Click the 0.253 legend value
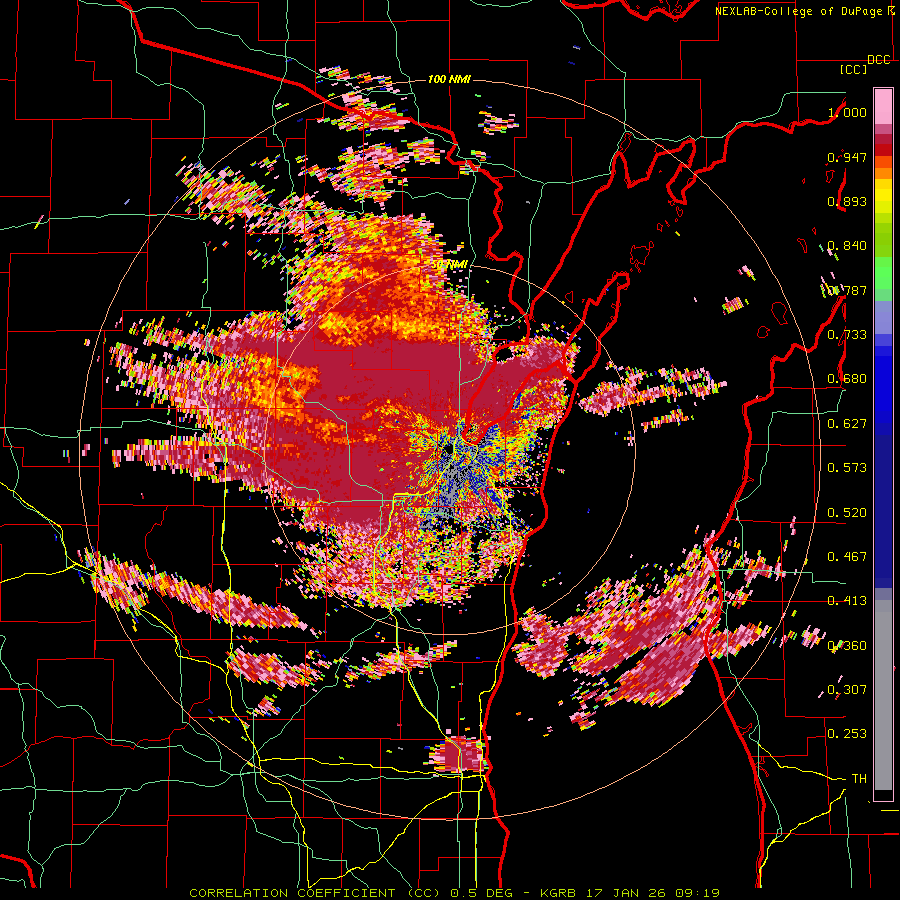This screenshot has width=900, height=900. [847, 734]
